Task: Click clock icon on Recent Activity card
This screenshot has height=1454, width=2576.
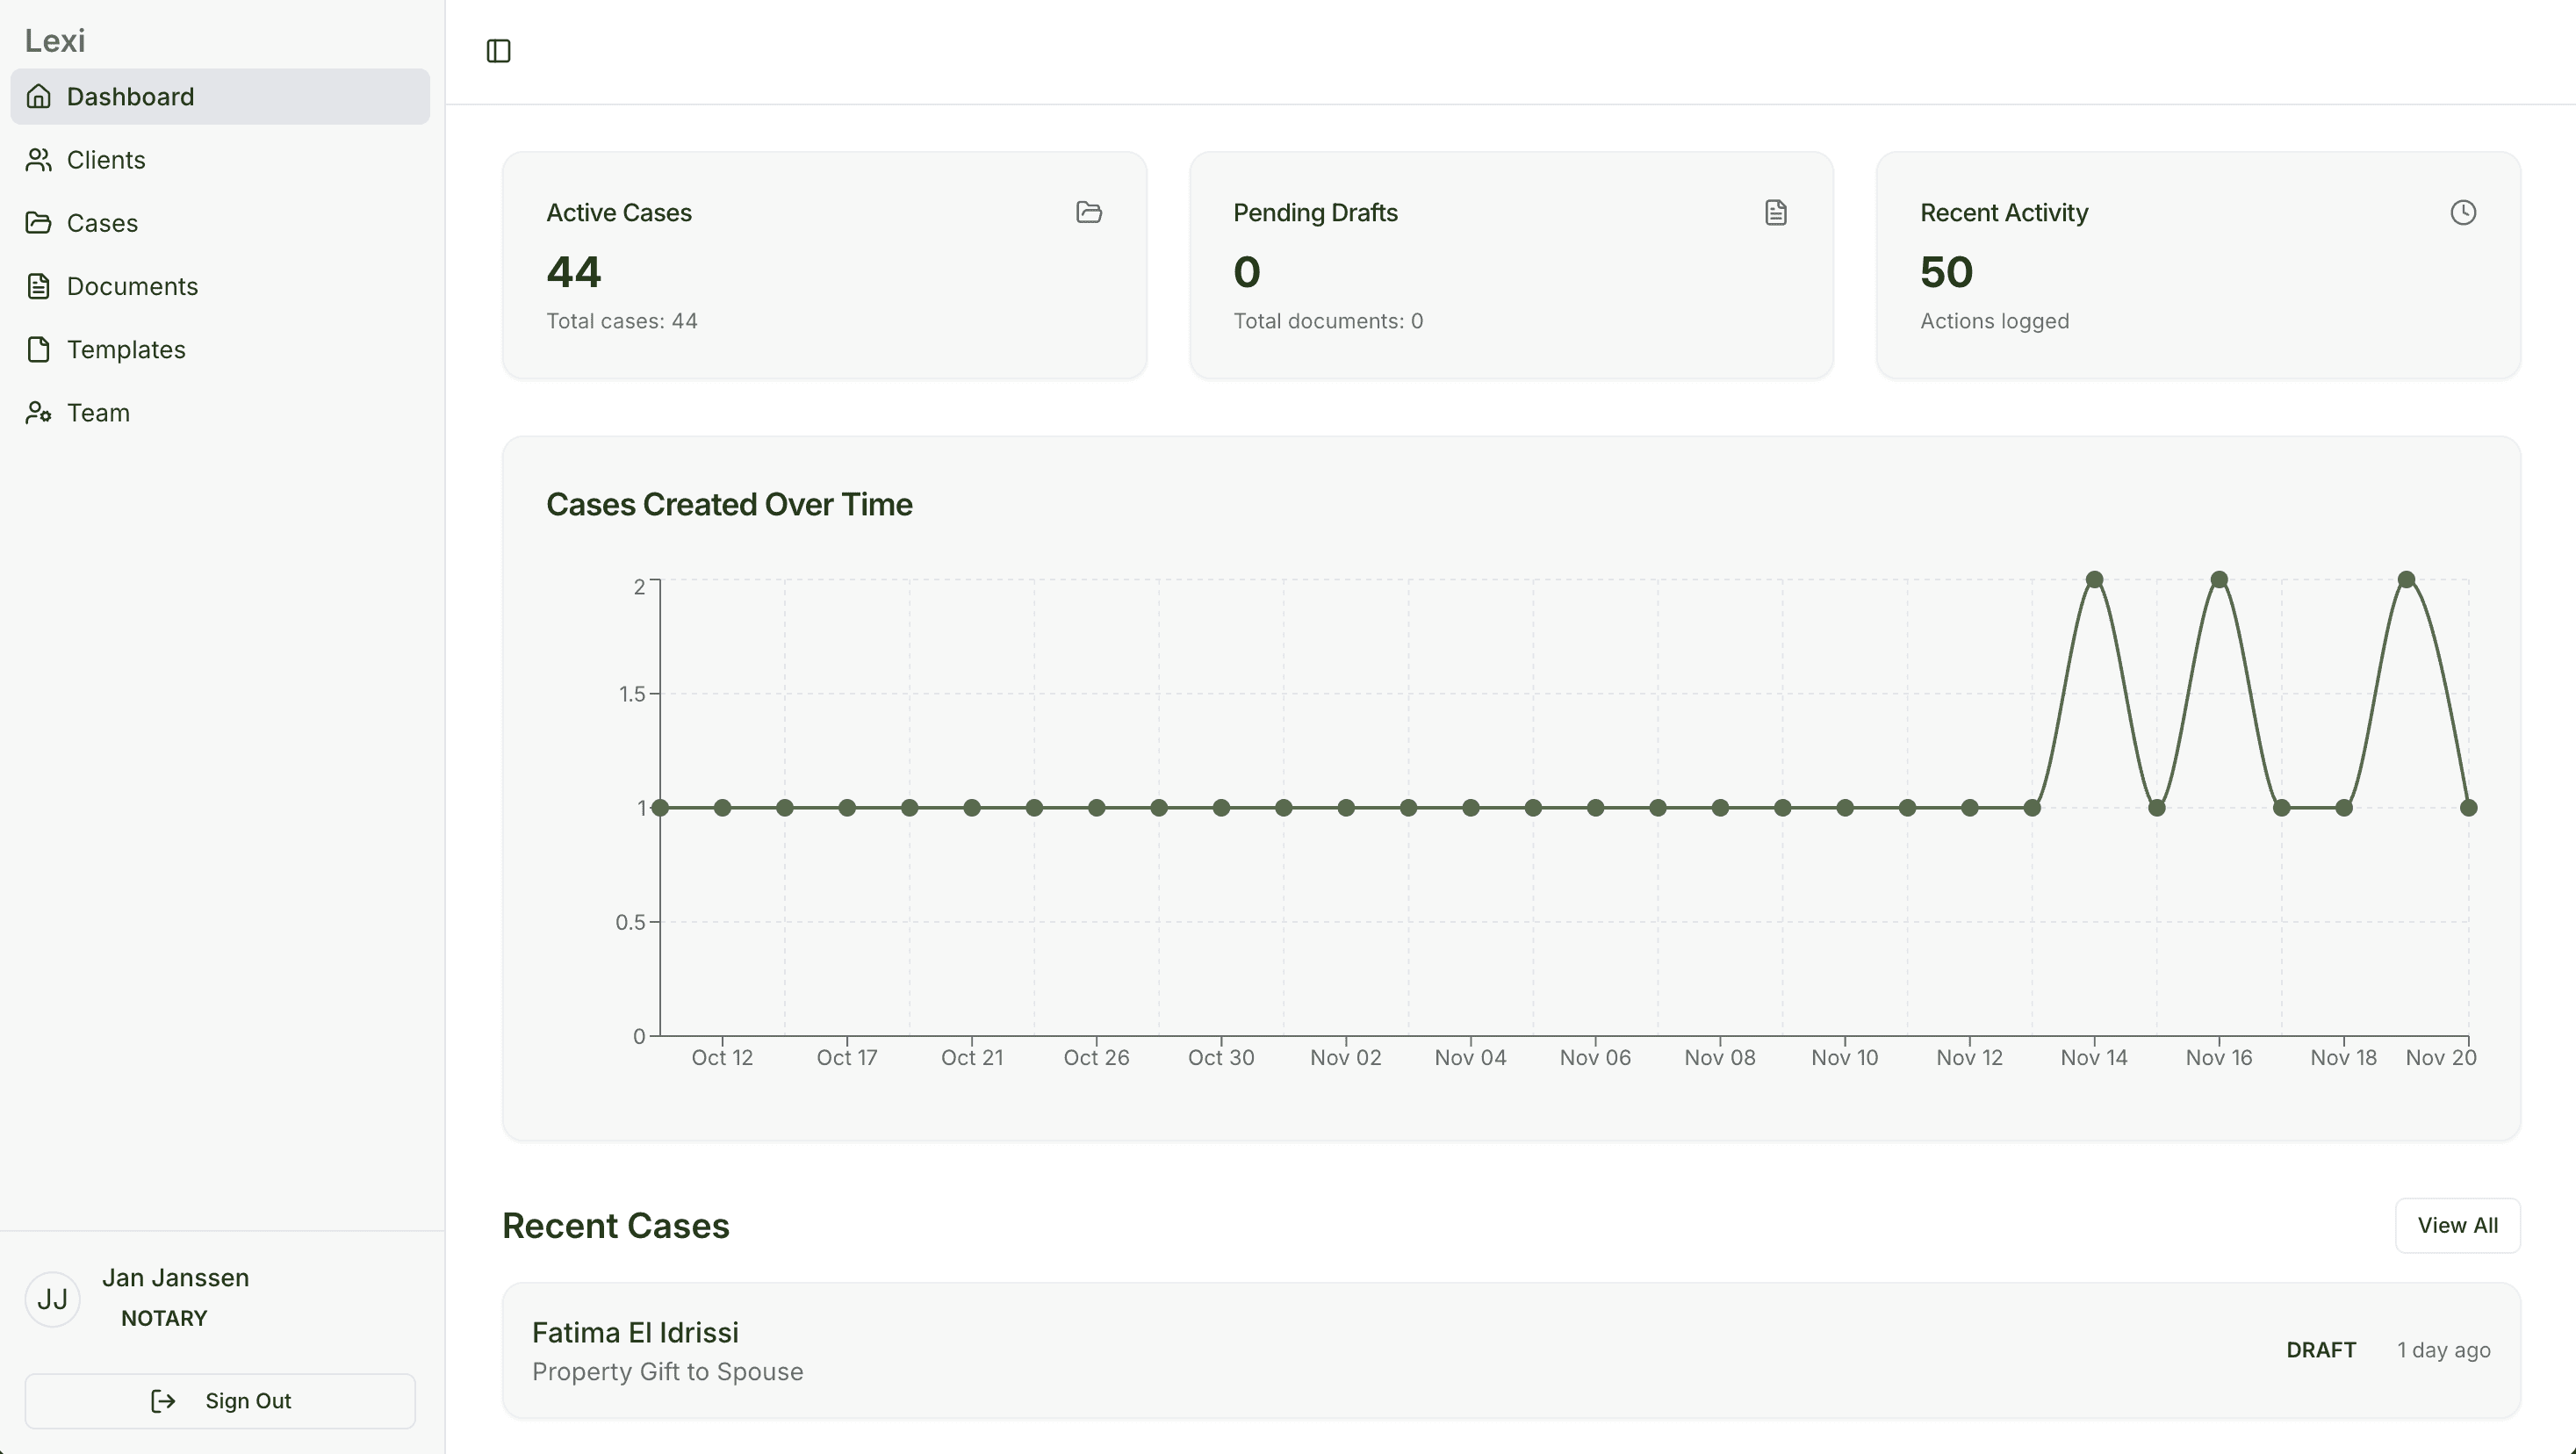Action: click(x=2462, y=212)
